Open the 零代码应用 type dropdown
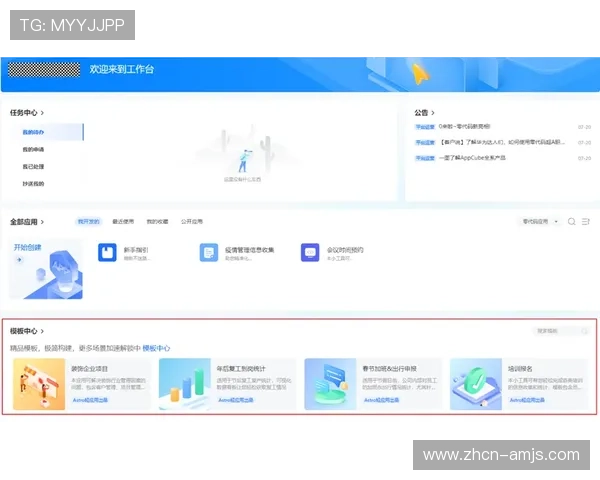 coord(541,222)
